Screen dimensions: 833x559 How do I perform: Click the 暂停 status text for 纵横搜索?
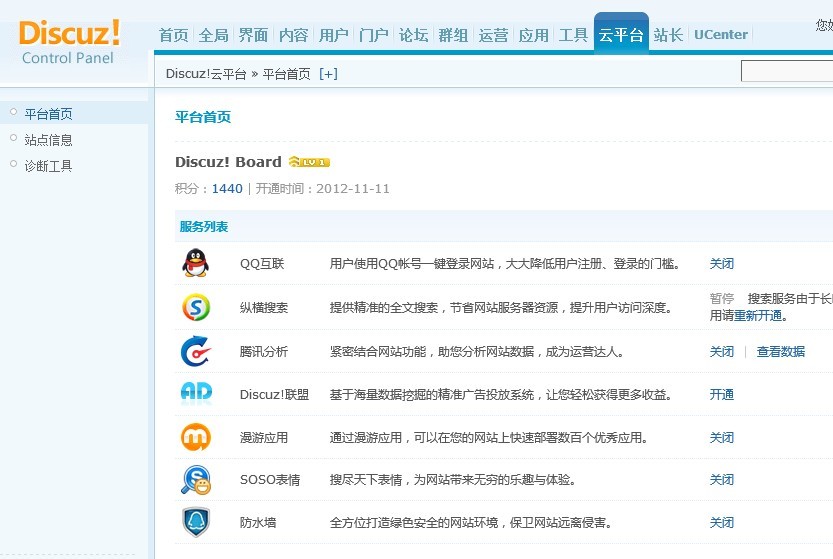click(x=721, y=298)
